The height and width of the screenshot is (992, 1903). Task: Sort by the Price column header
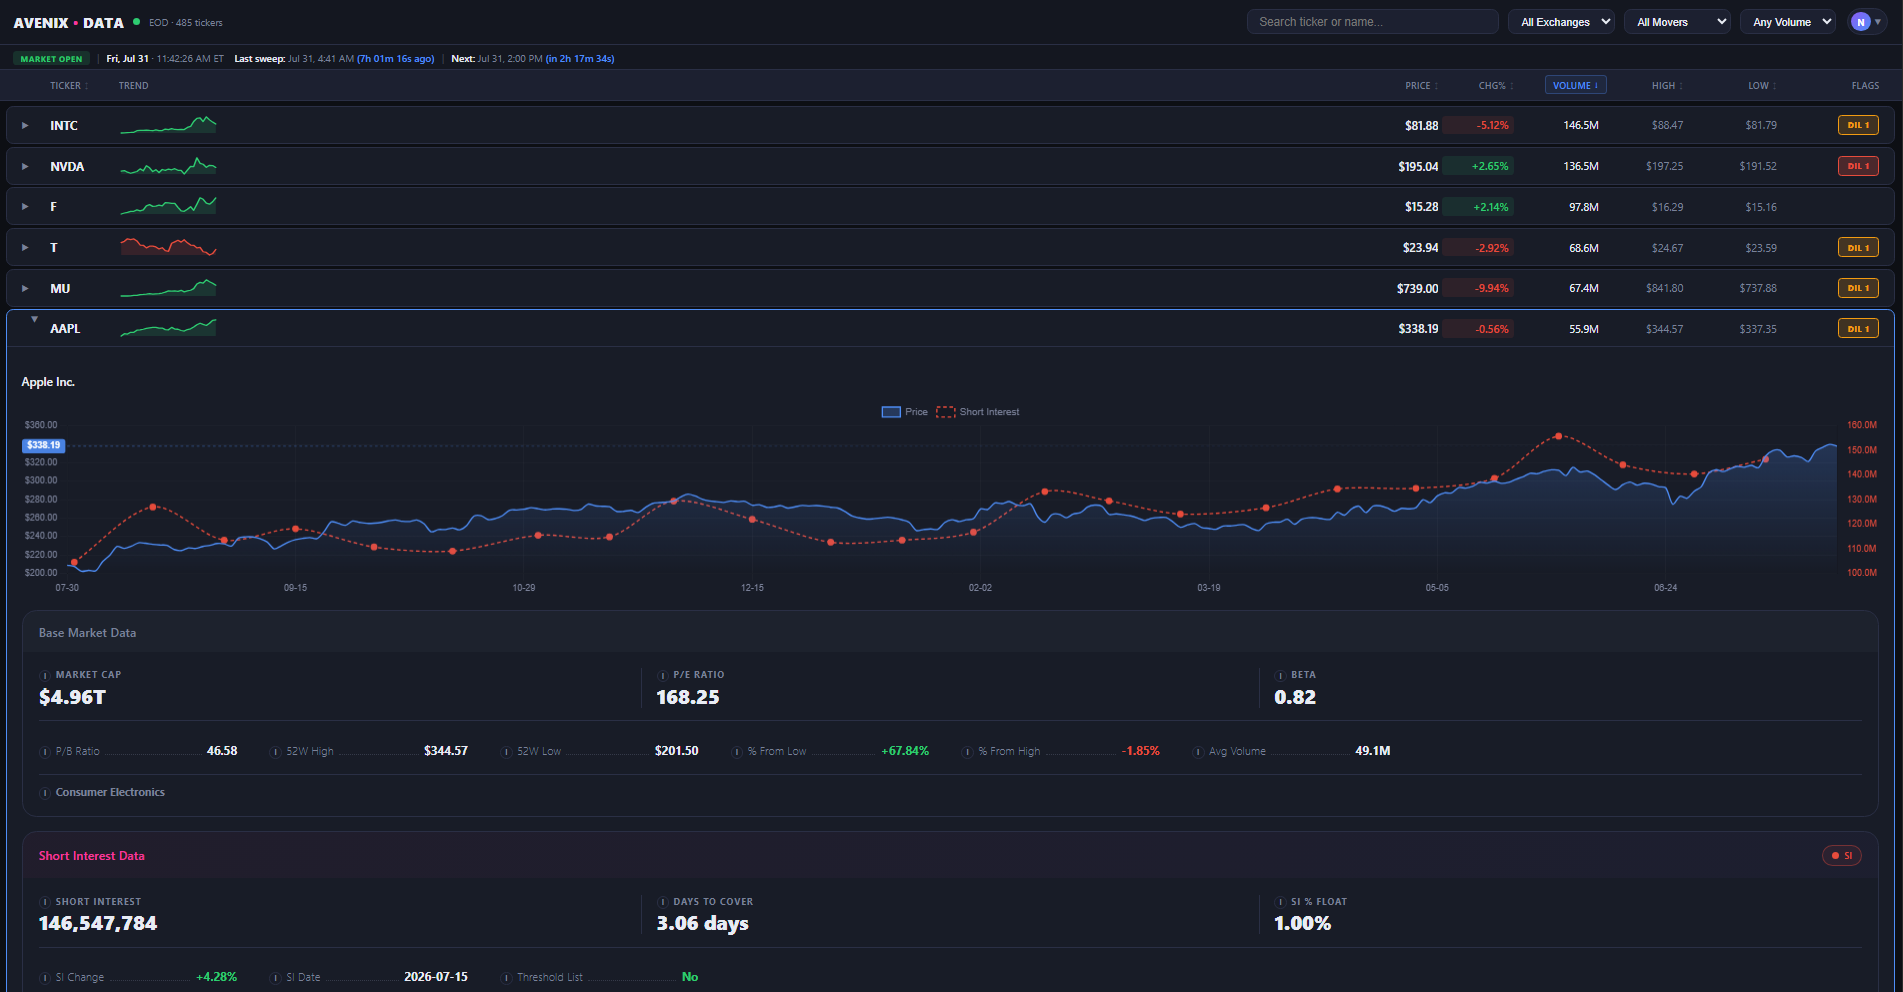(1421, 86)
